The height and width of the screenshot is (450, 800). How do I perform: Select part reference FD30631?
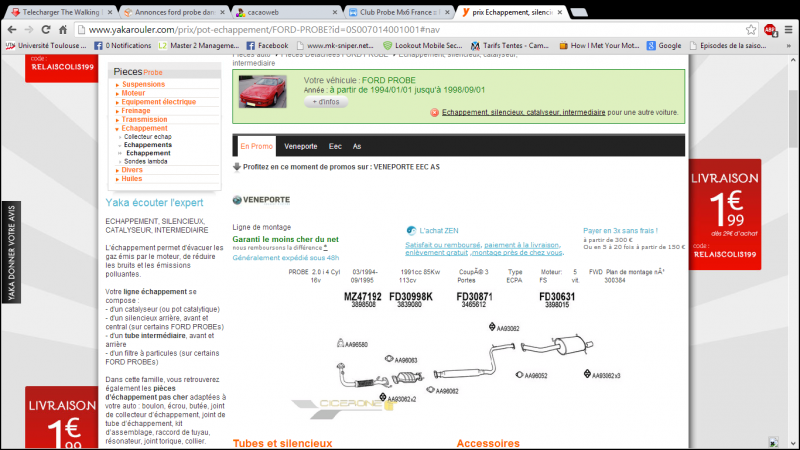coord(557,297)
